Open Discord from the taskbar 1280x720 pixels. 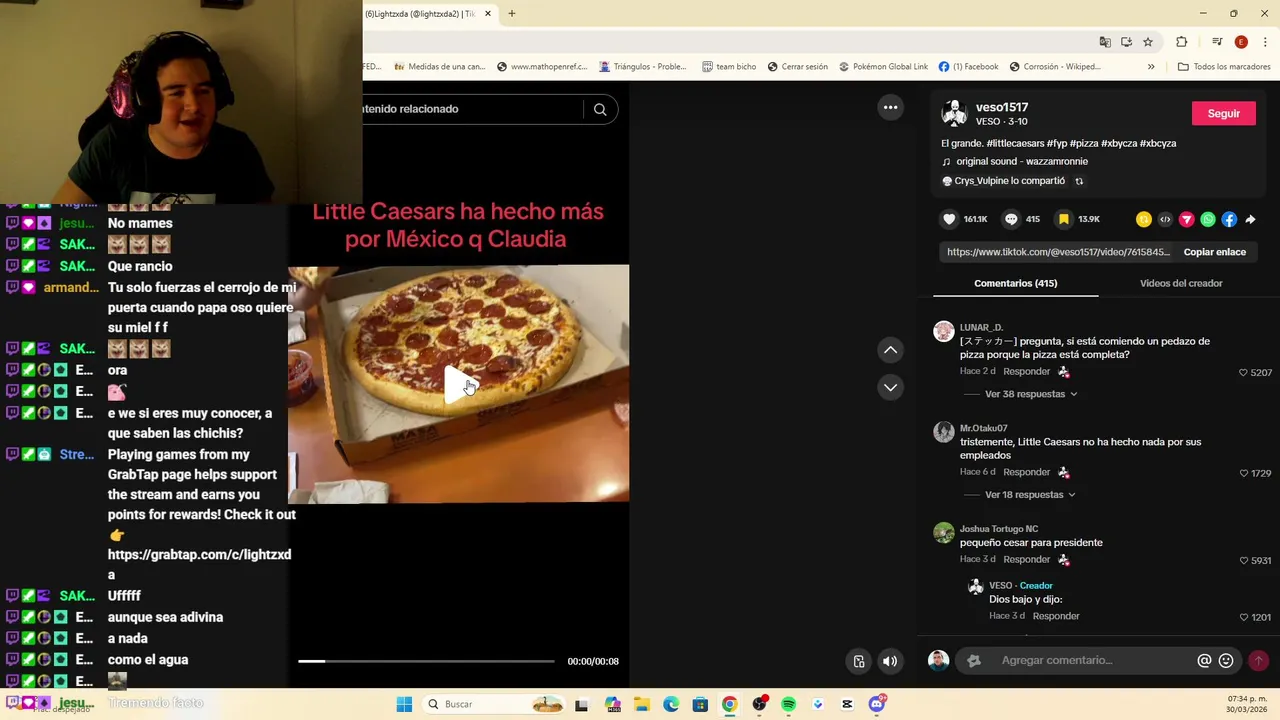point(877,704)
